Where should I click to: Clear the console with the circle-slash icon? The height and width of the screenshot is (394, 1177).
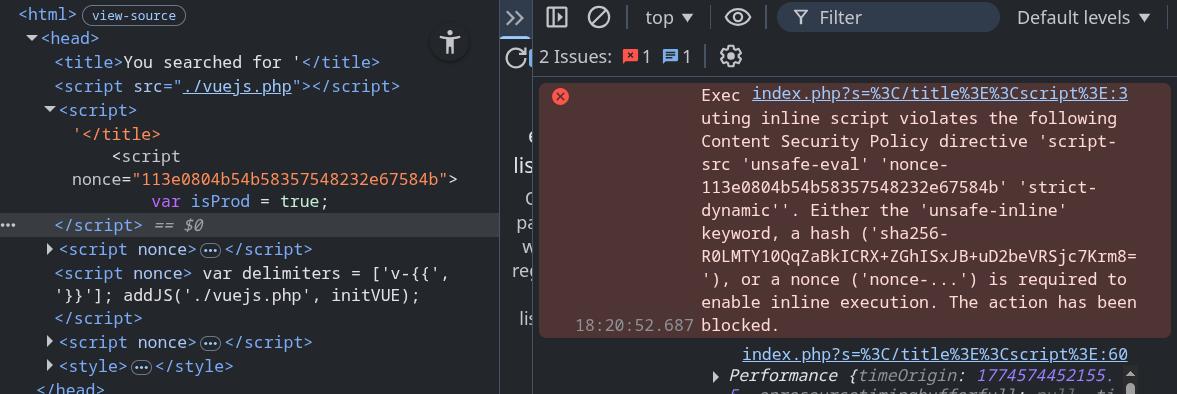(598, 17)
